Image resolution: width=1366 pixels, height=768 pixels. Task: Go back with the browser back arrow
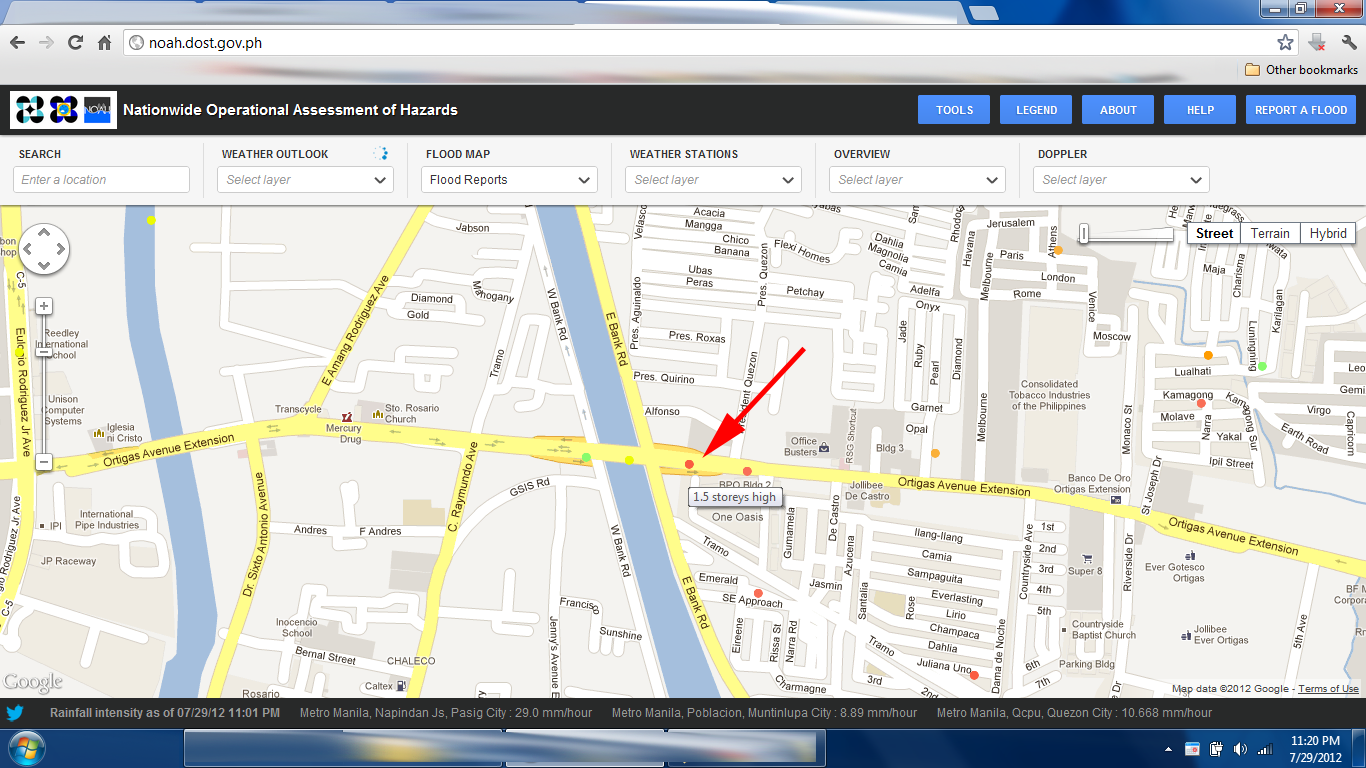click(x=17, y=43)
